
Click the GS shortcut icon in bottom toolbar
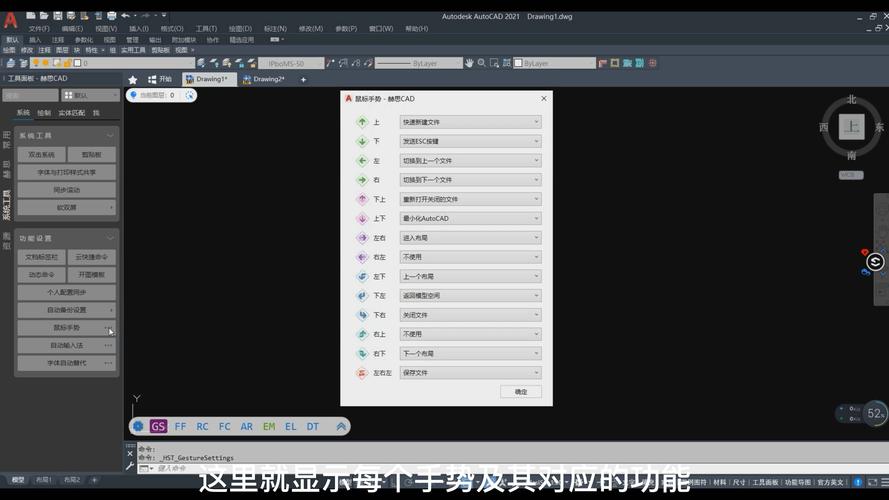coord(158,426)
